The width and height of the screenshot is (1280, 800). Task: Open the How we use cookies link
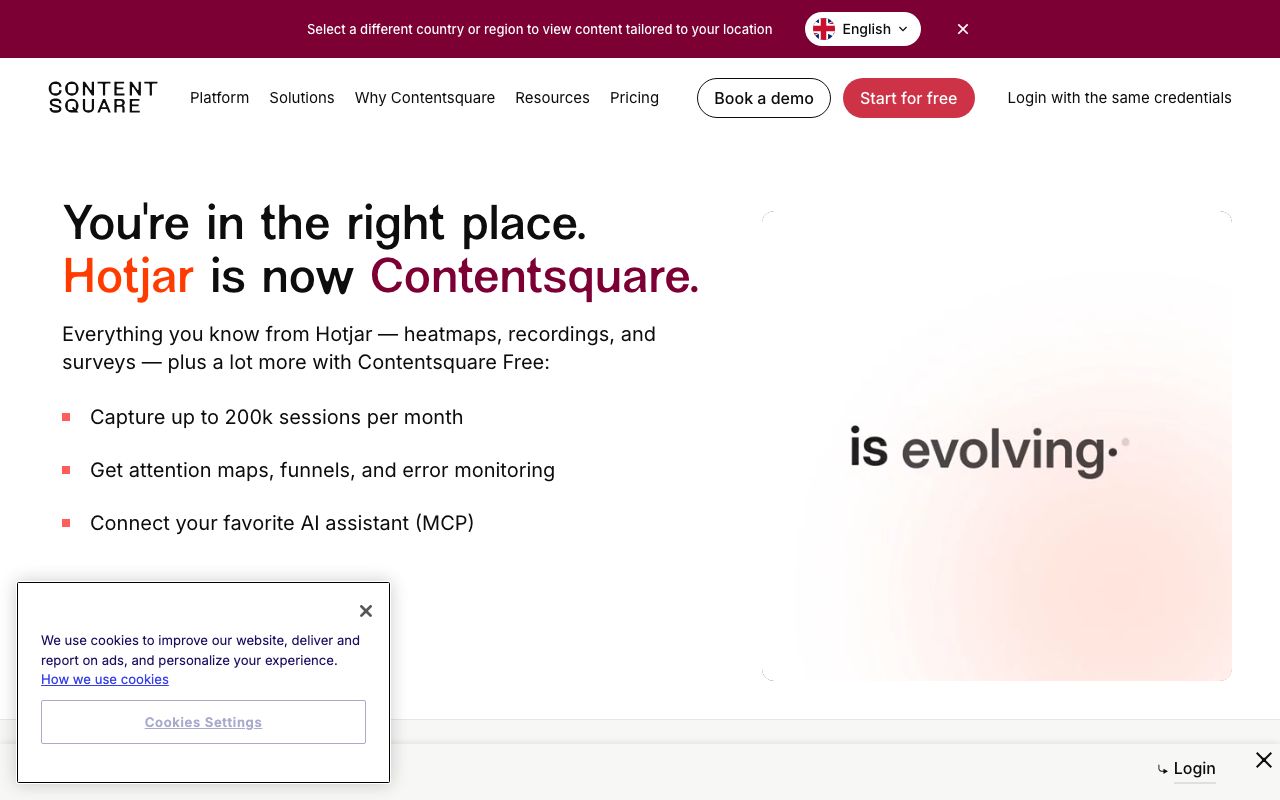coord(105,680)
